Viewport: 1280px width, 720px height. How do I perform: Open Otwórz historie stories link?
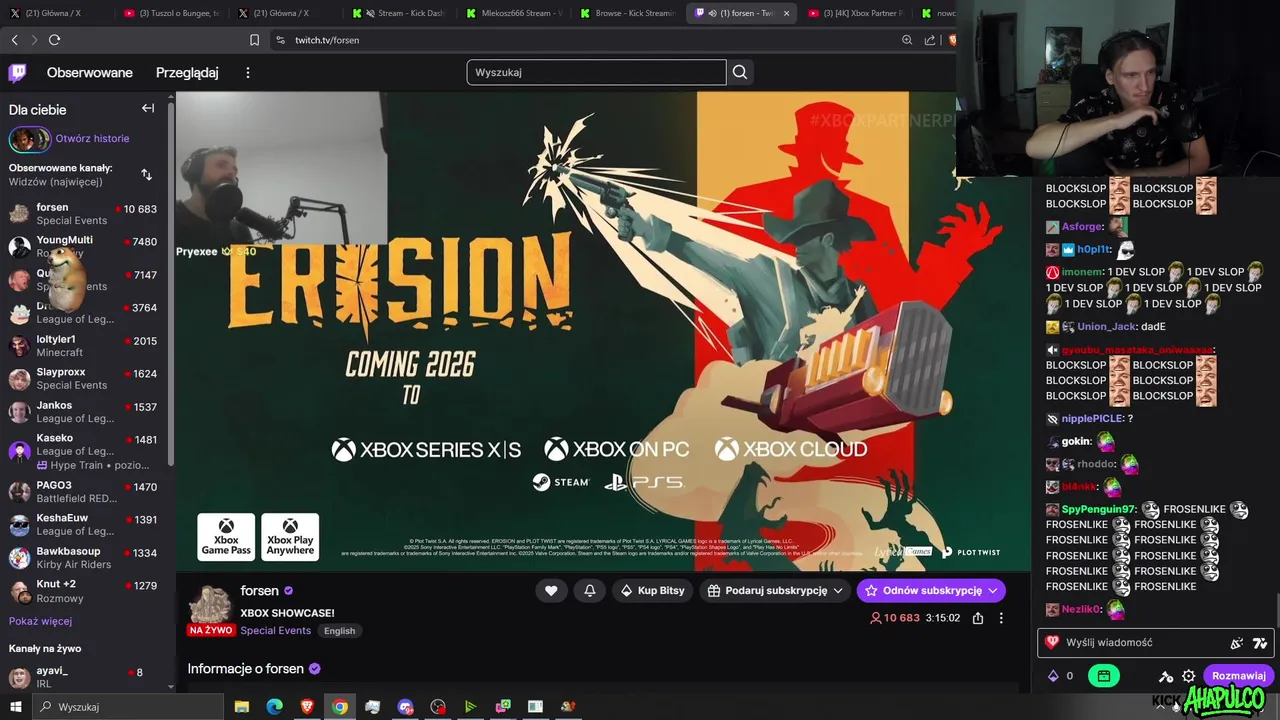92,139
